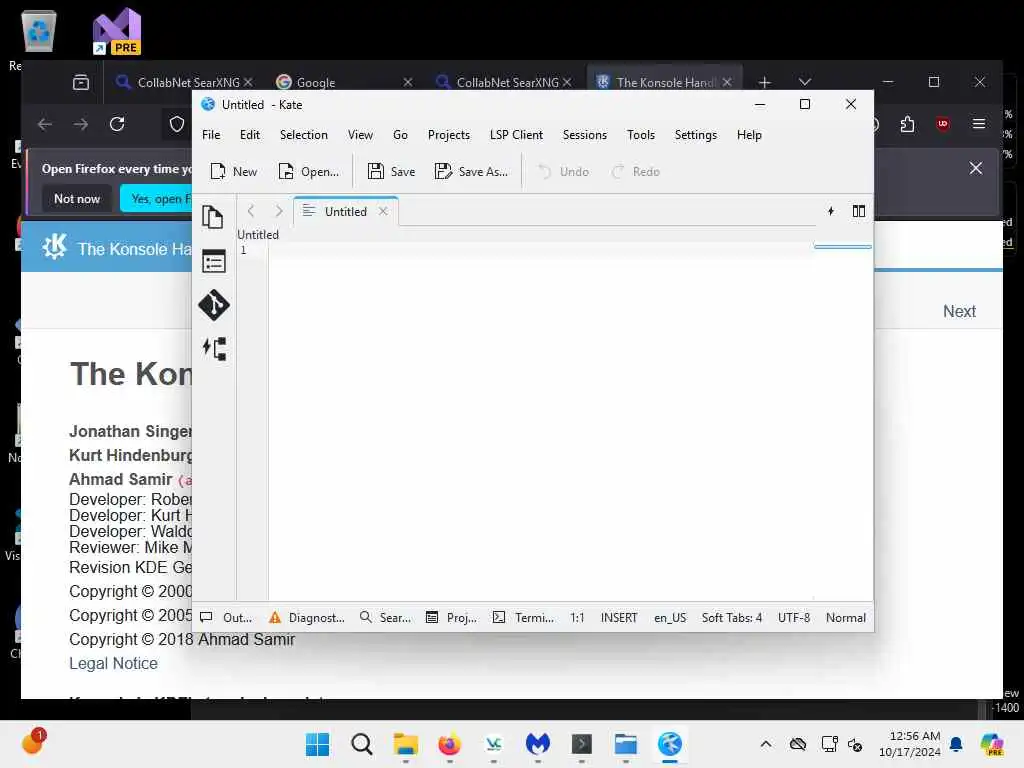Open Firefox application hamburger menu

pos(978,124)
